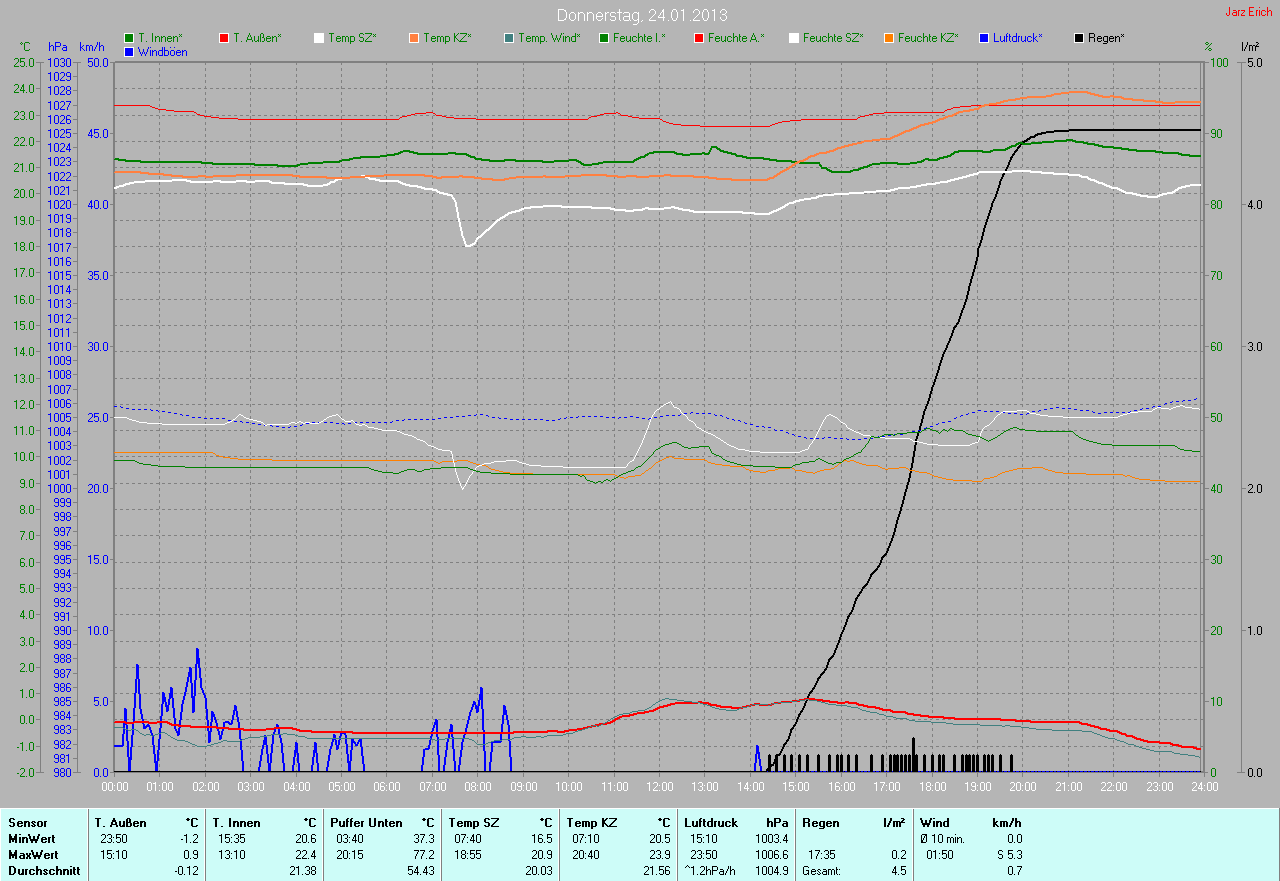Click the Wind column header in table
The image size is (1280, 881).
934,823
